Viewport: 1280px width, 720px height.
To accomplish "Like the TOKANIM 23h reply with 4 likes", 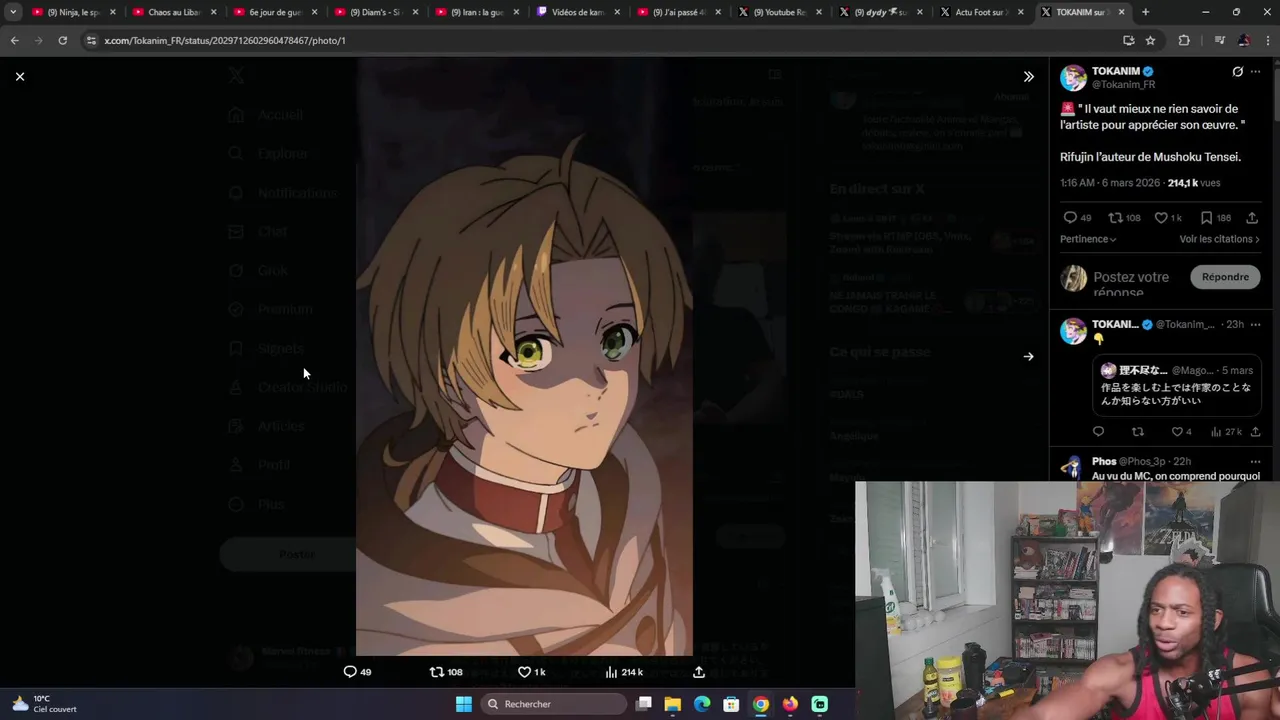I will tap(1181, 432).
